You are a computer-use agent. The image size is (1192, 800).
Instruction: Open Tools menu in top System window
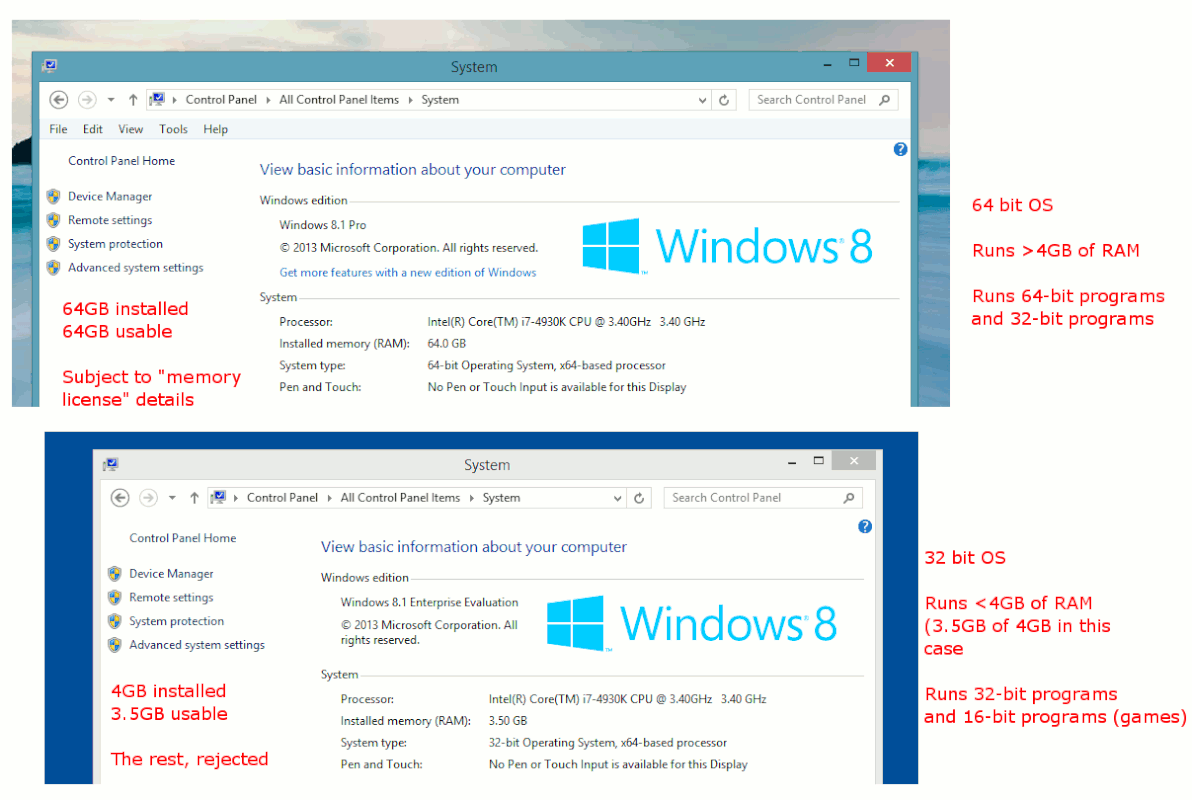click(173, 129)
